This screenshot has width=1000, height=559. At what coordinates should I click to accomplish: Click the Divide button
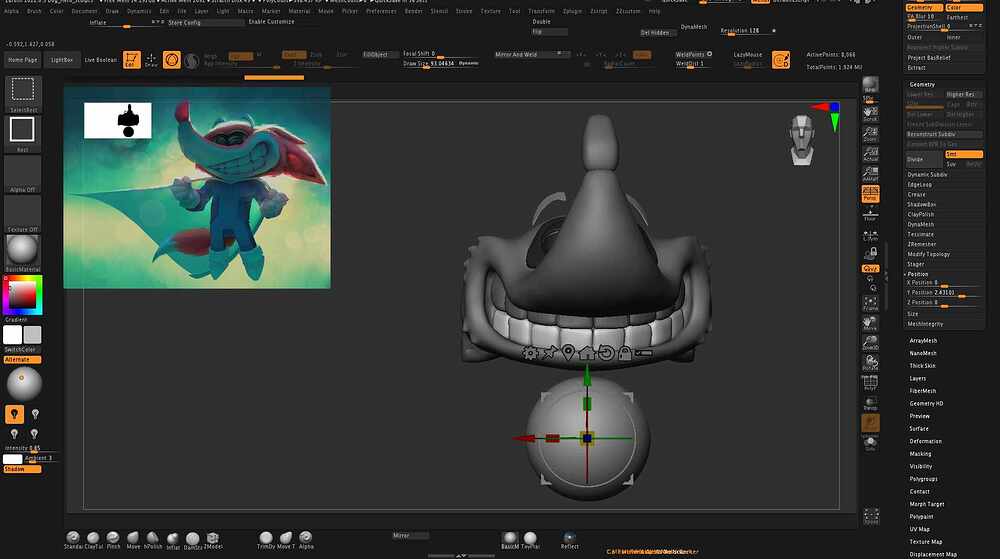click(923, 159)
